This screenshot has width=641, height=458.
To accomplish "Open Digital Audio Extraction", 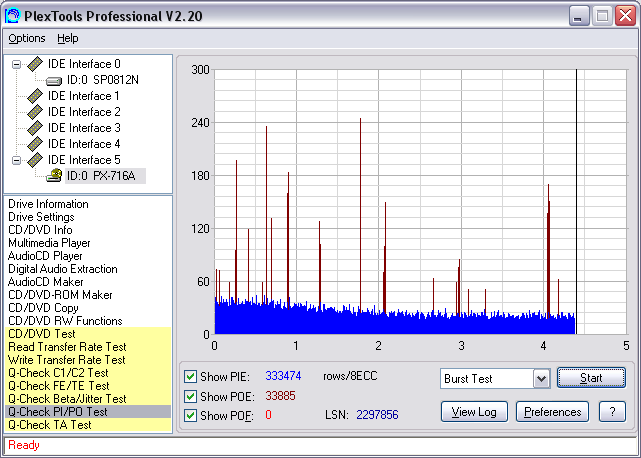I will pyautogui.click(x=63, y=269).
